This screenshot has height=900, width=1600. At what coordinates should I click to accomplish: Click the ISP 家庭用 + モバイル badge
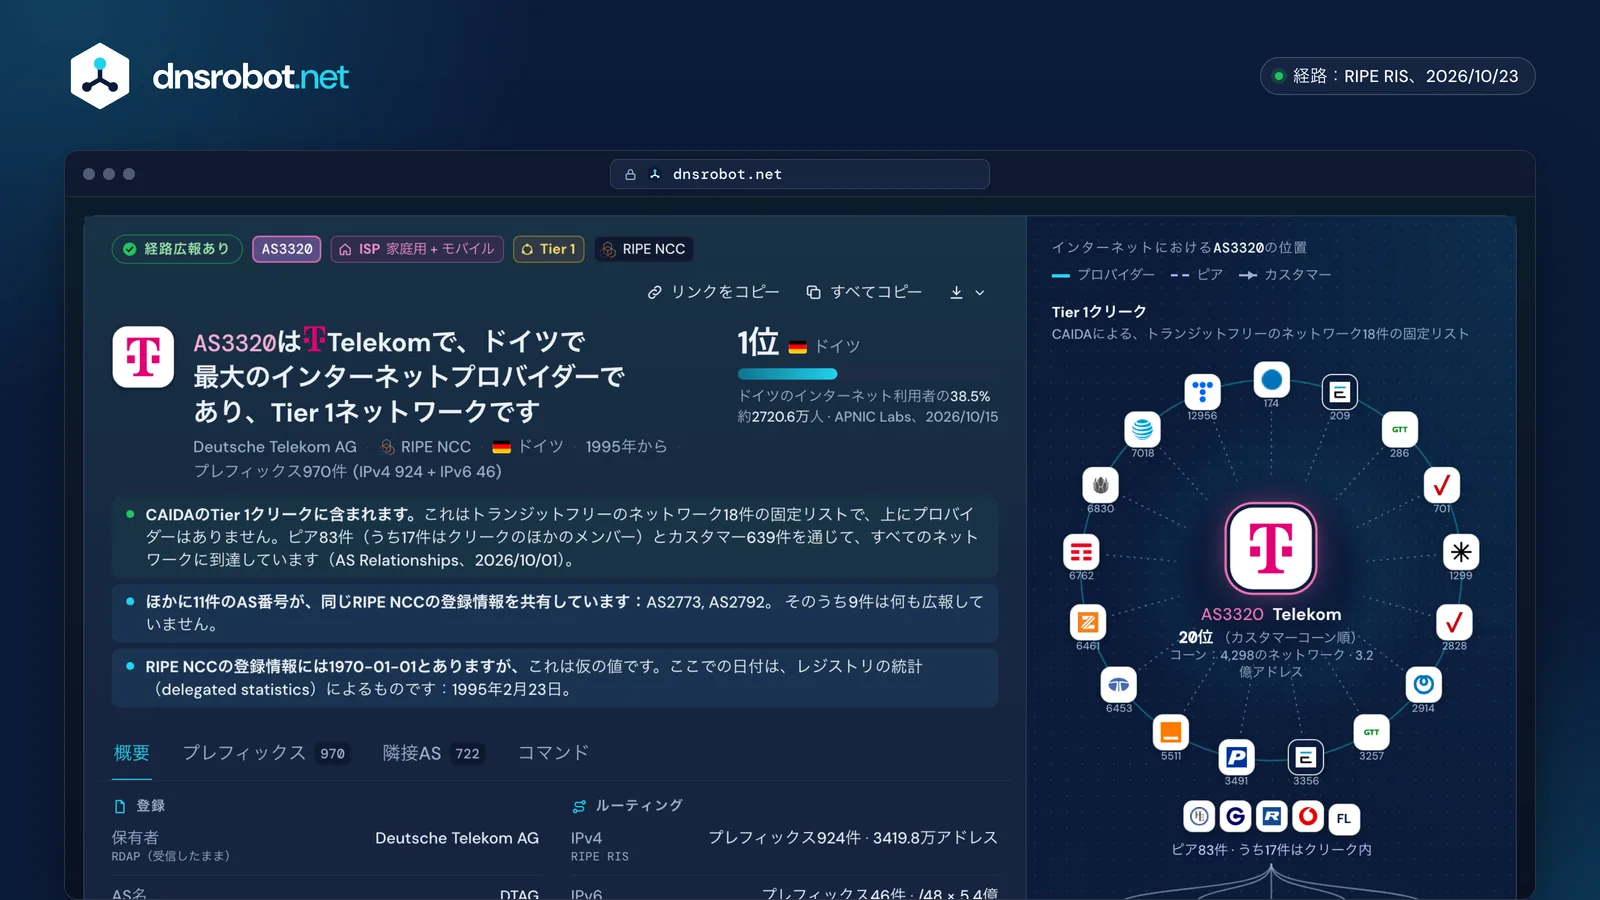click(417, 249)
